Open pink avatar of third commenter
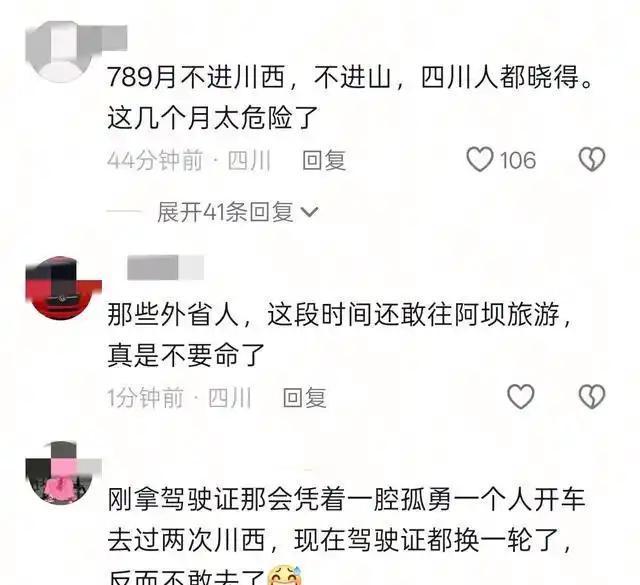 [x=60, y=474]
